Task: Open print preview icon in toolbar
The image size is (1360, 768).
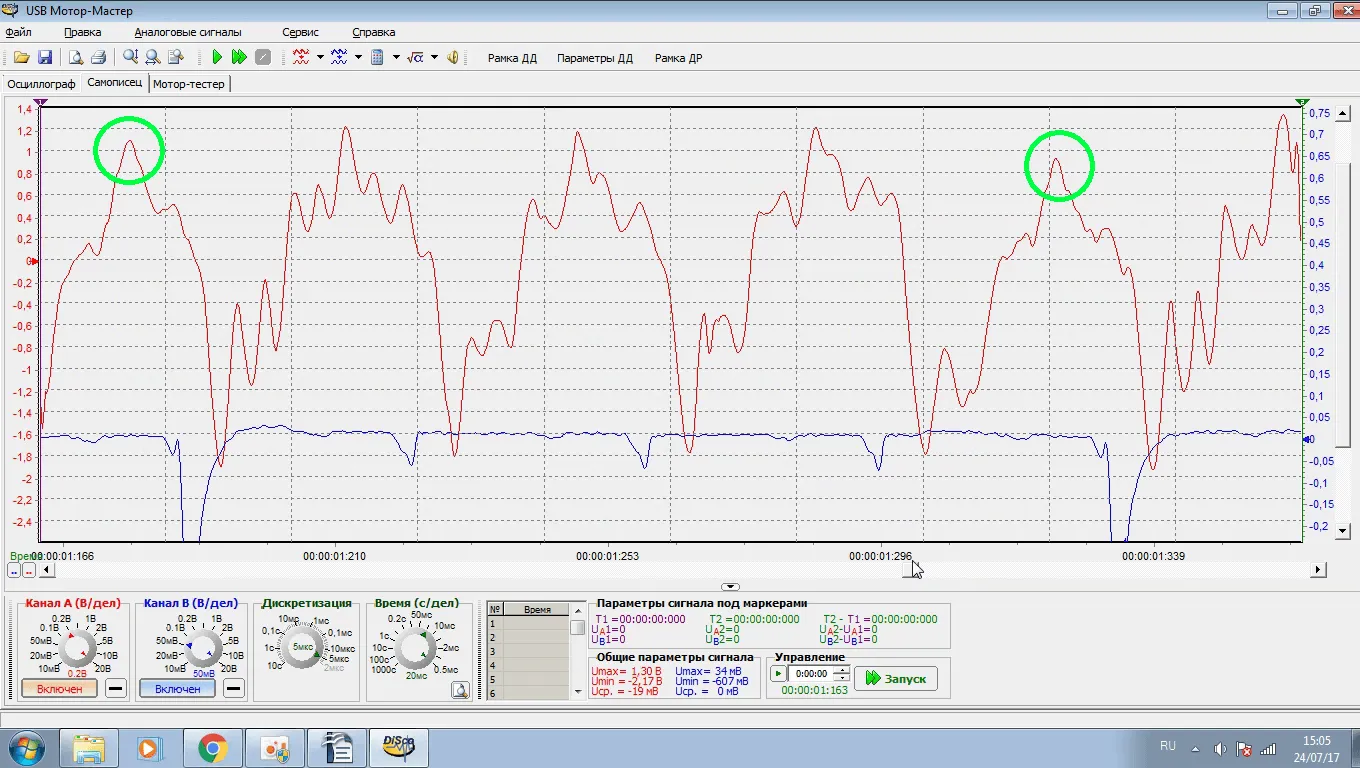Action: [x=76, y=57]
